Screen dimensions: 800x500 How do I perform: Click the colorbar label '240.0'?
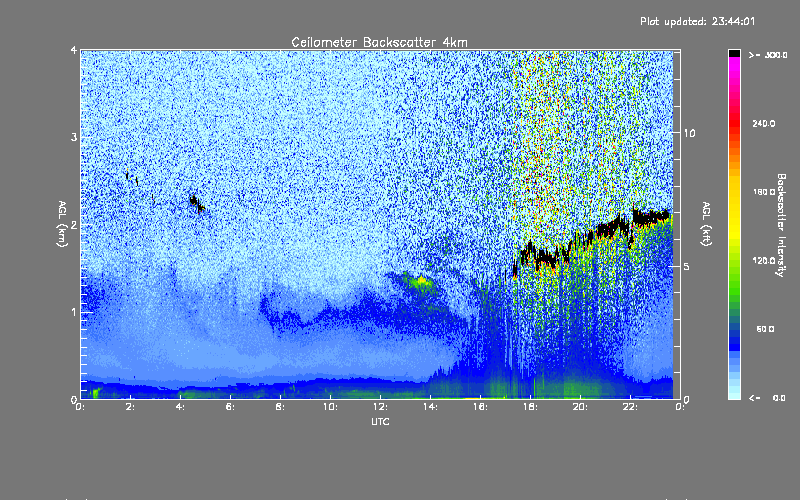[764, 123]
